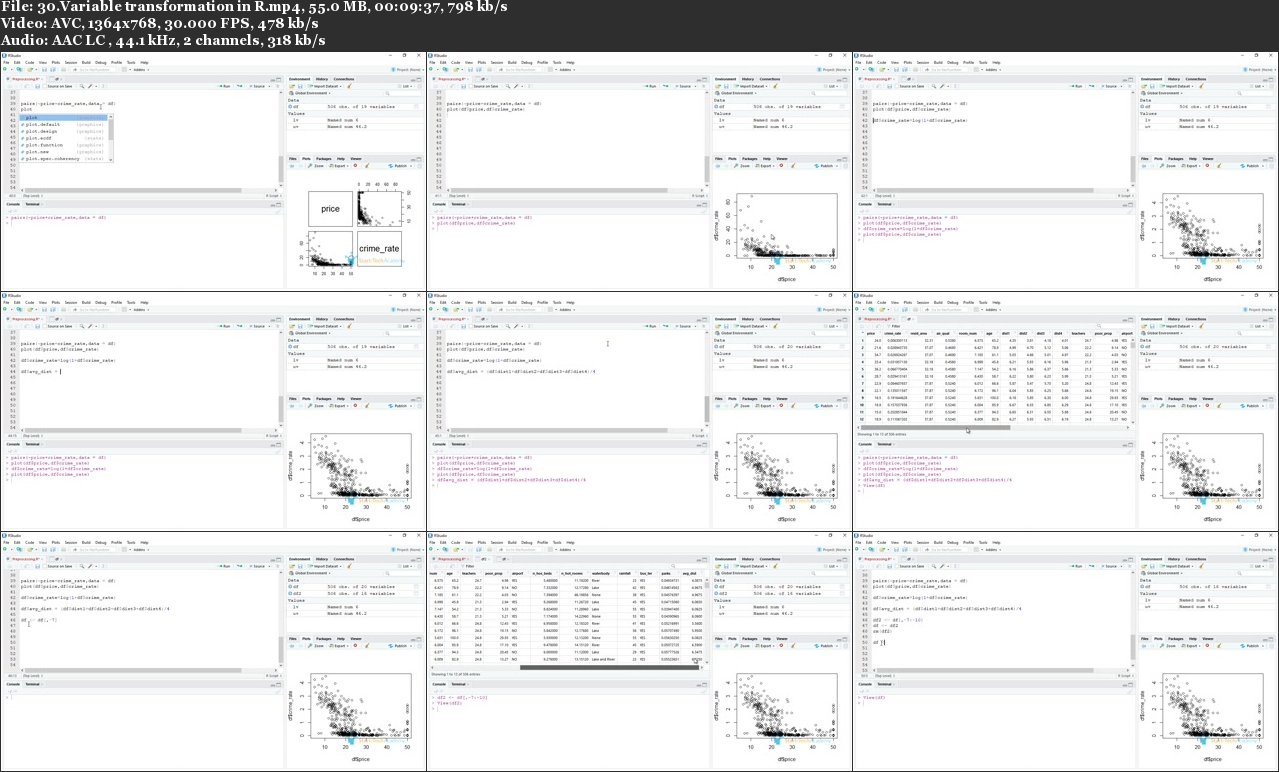Select df2 tab in frame showing waterbody column
Screen dimensions: 1279x772
(484, 559)
